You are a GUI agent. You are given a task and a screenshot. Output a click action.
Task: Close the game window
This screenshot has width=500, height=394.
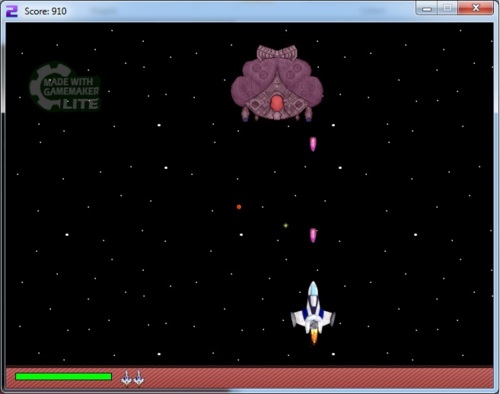(x=476, y=9)
